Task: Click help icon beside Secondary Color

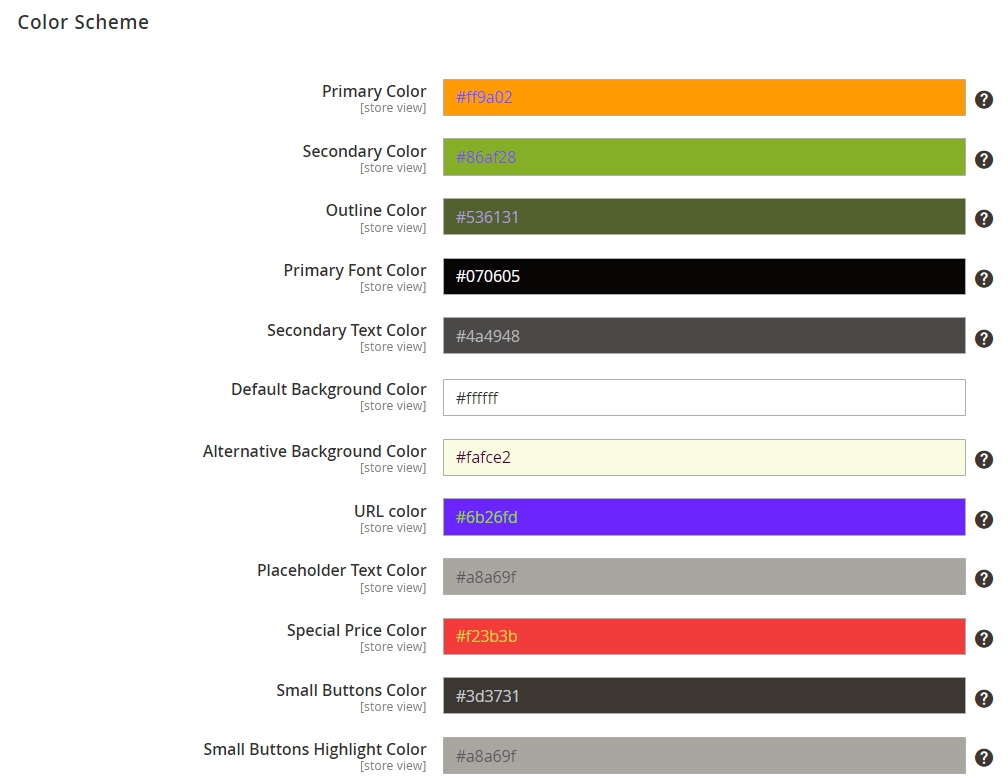Action: (x=984, y=159)
